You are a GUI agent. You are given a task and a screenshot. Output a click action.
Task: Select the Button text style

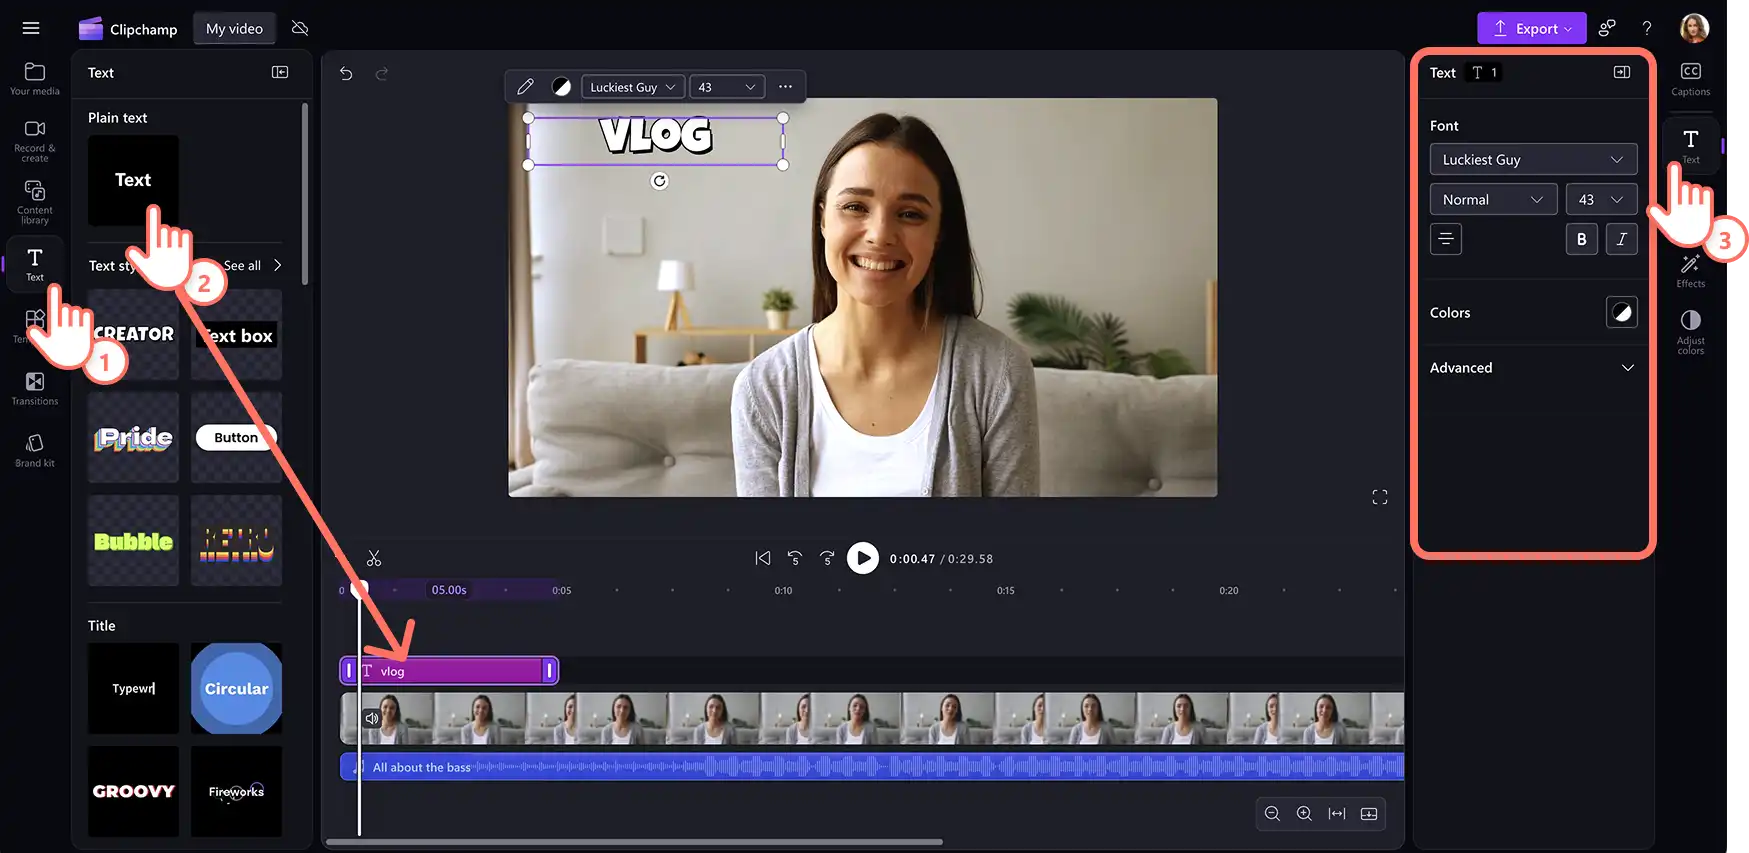coord(236,437)
